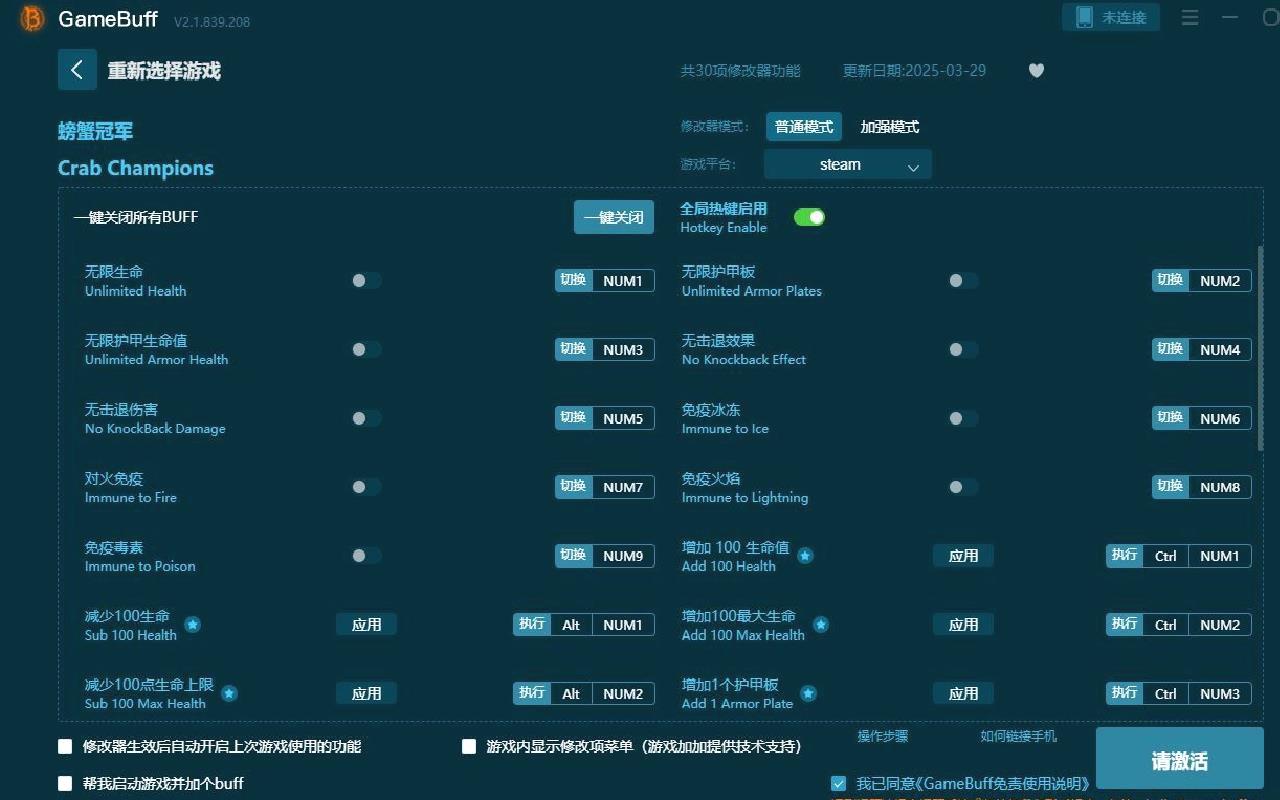The height and width of the screenshot is (800, 1280).
Task: Check launch game and add buff checkbox
Action: 65,783
